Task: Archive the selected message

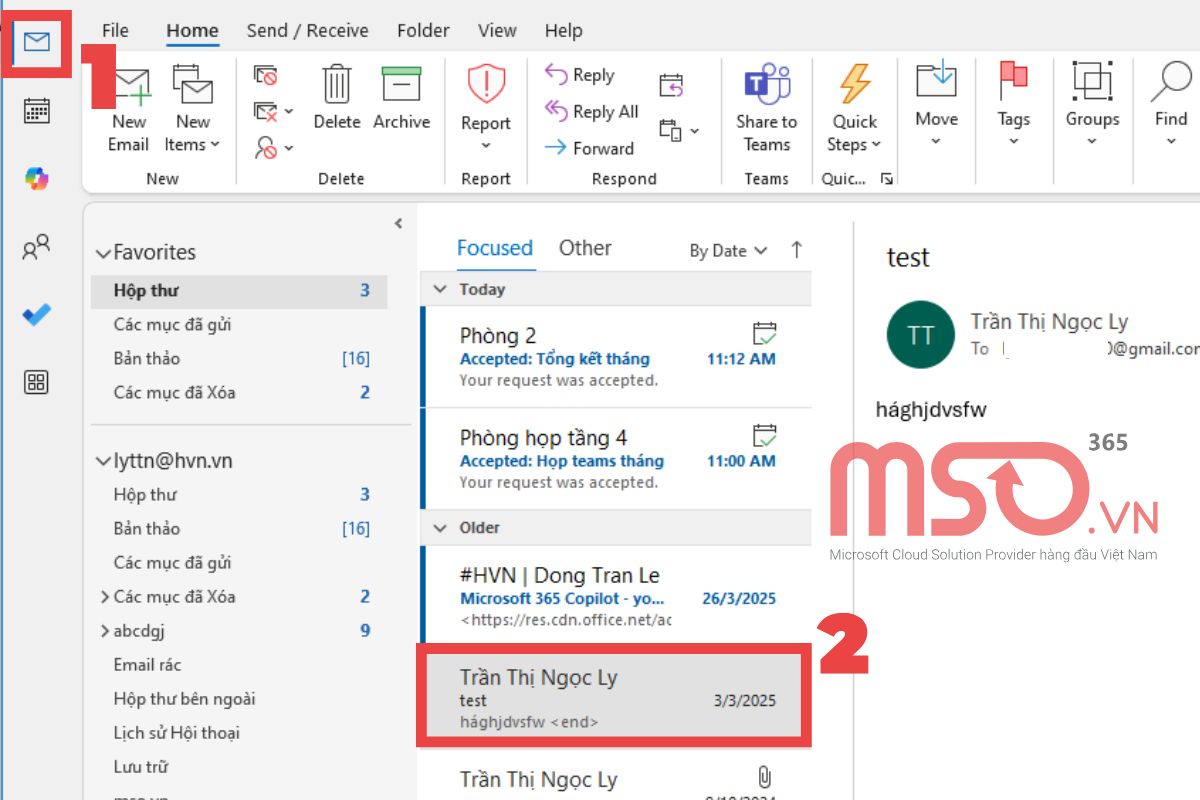Action: click(401, 97)
